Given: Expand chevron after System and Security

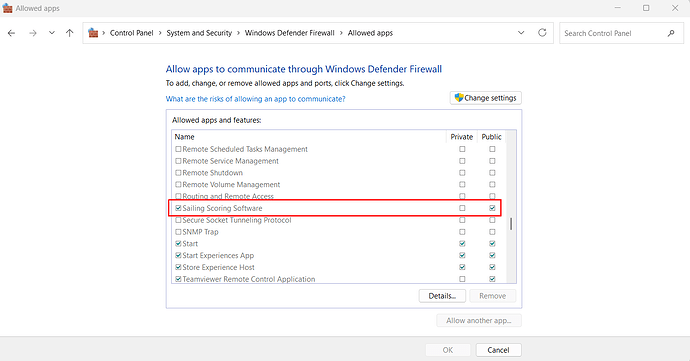Looking at the screenshot, I should [239, 33].
